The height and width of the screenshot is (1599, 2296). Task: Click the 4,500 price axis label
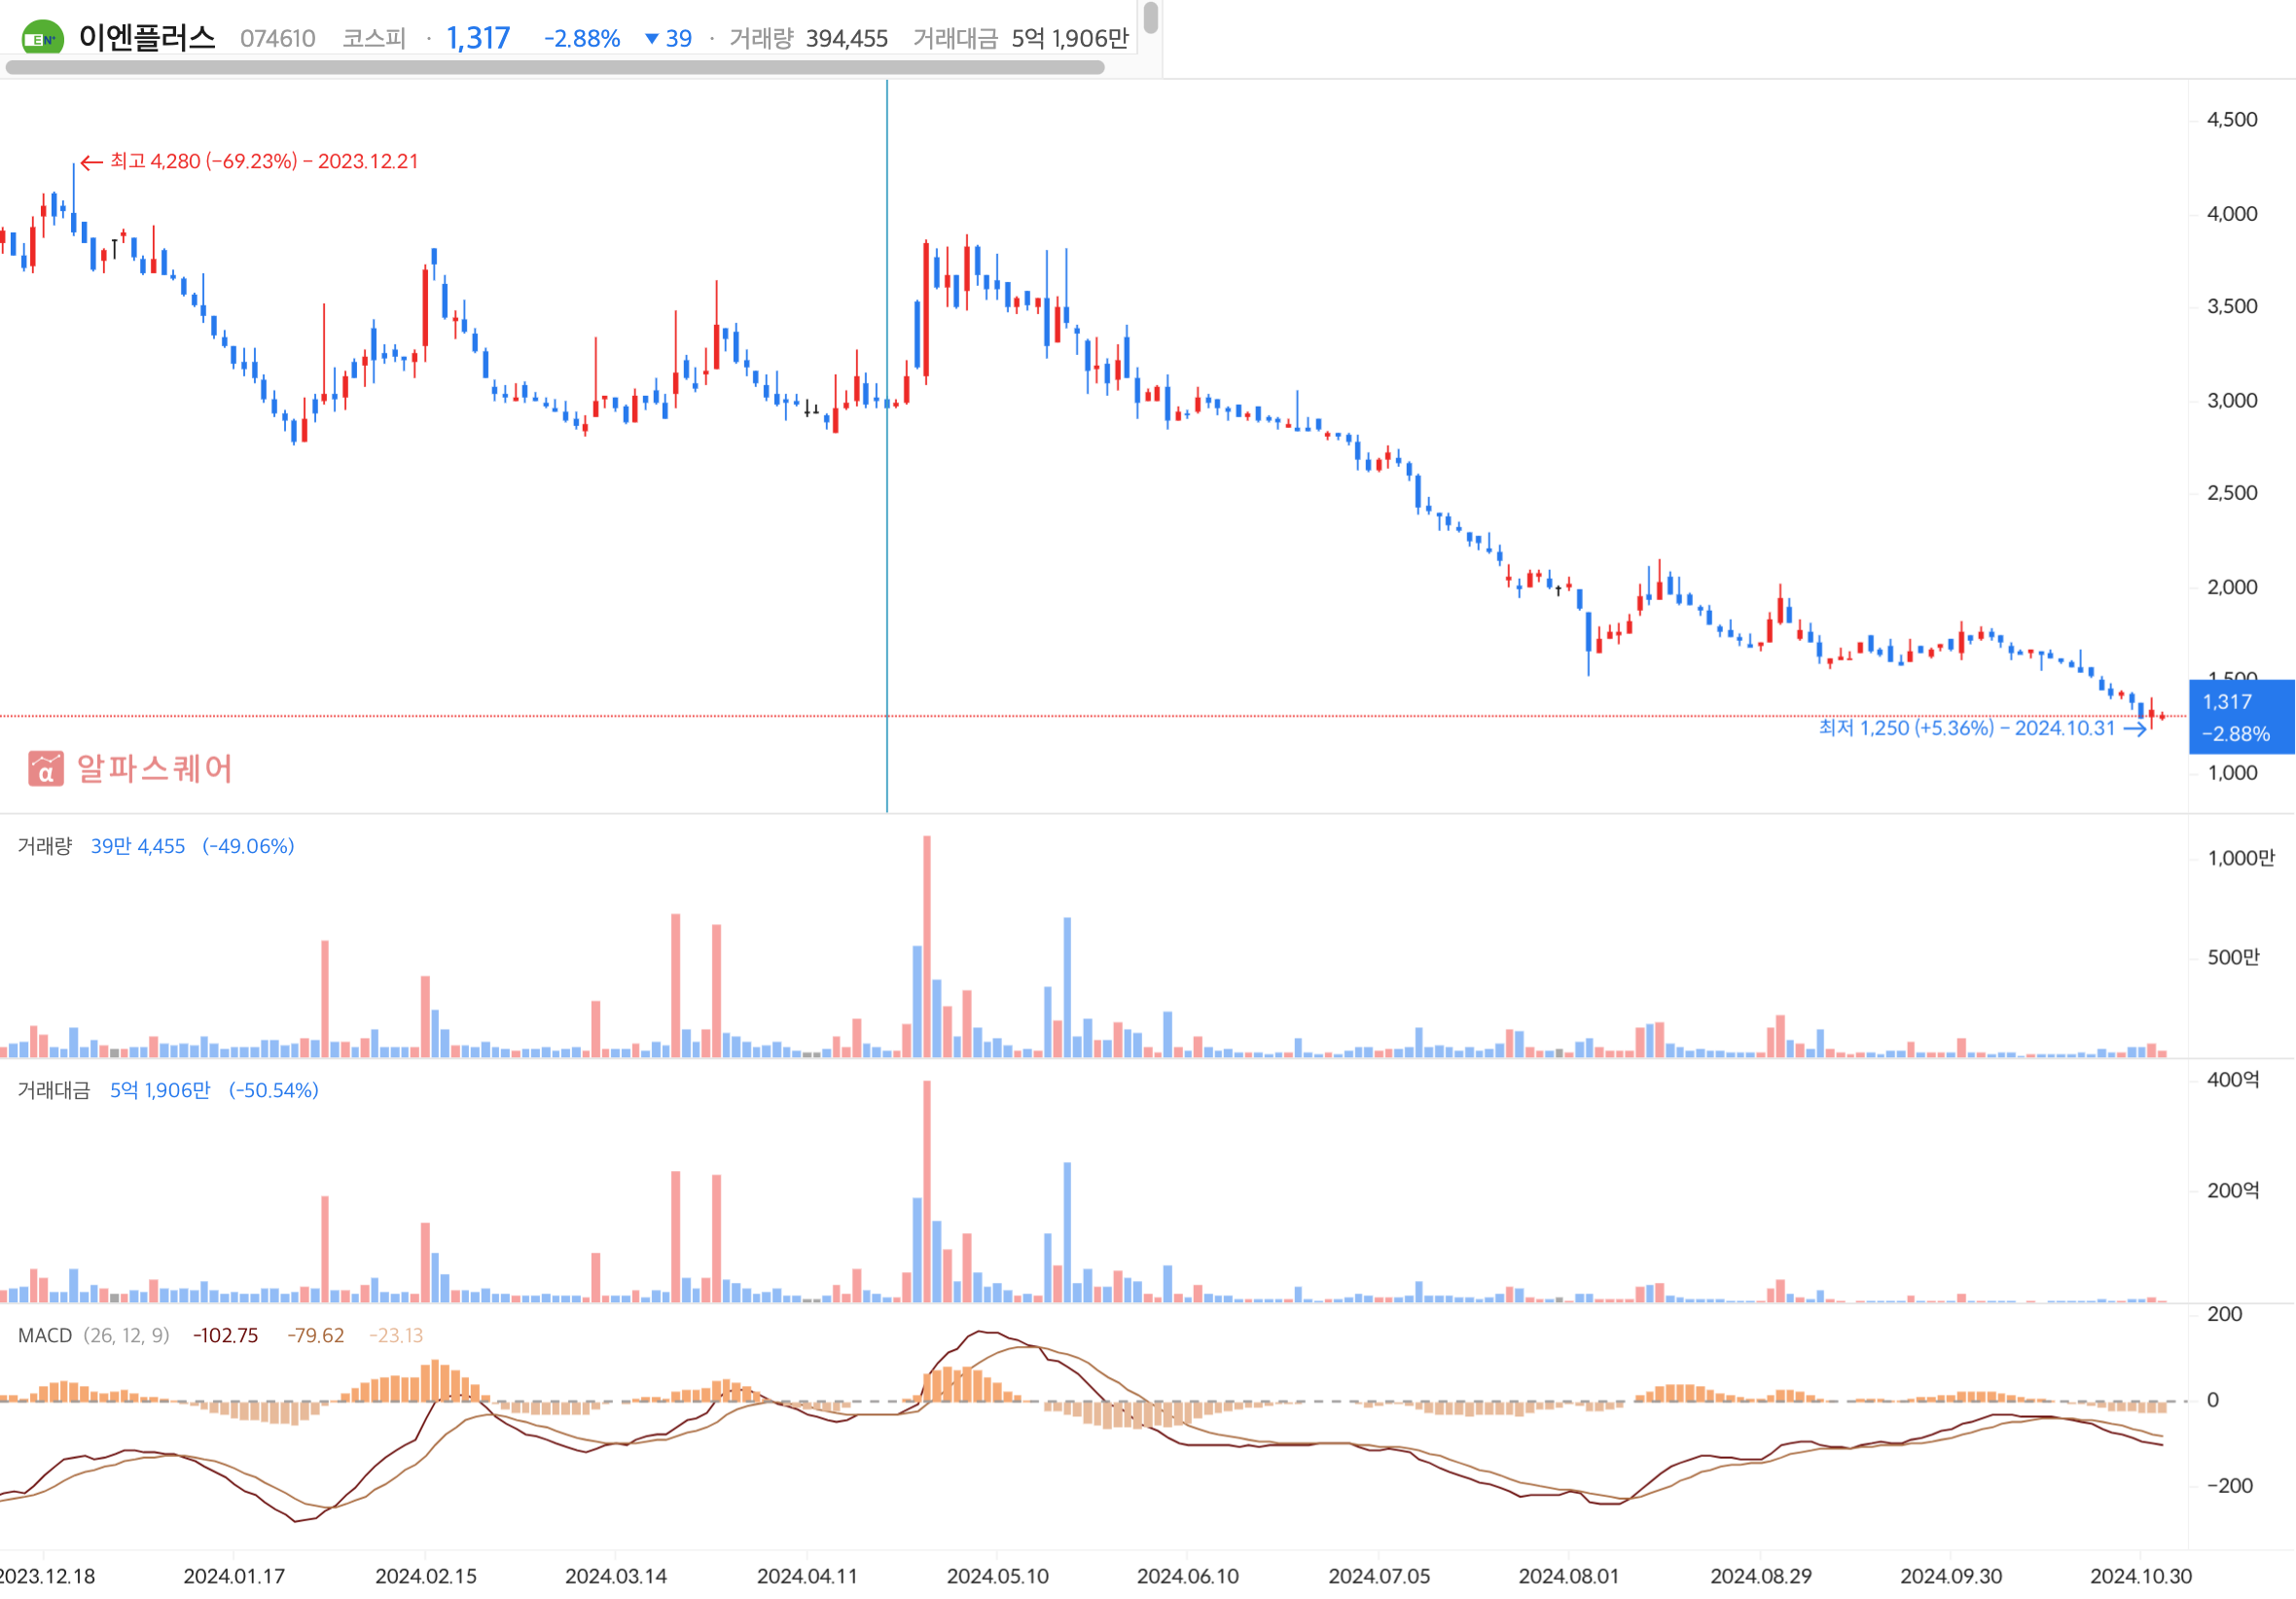2232,119
